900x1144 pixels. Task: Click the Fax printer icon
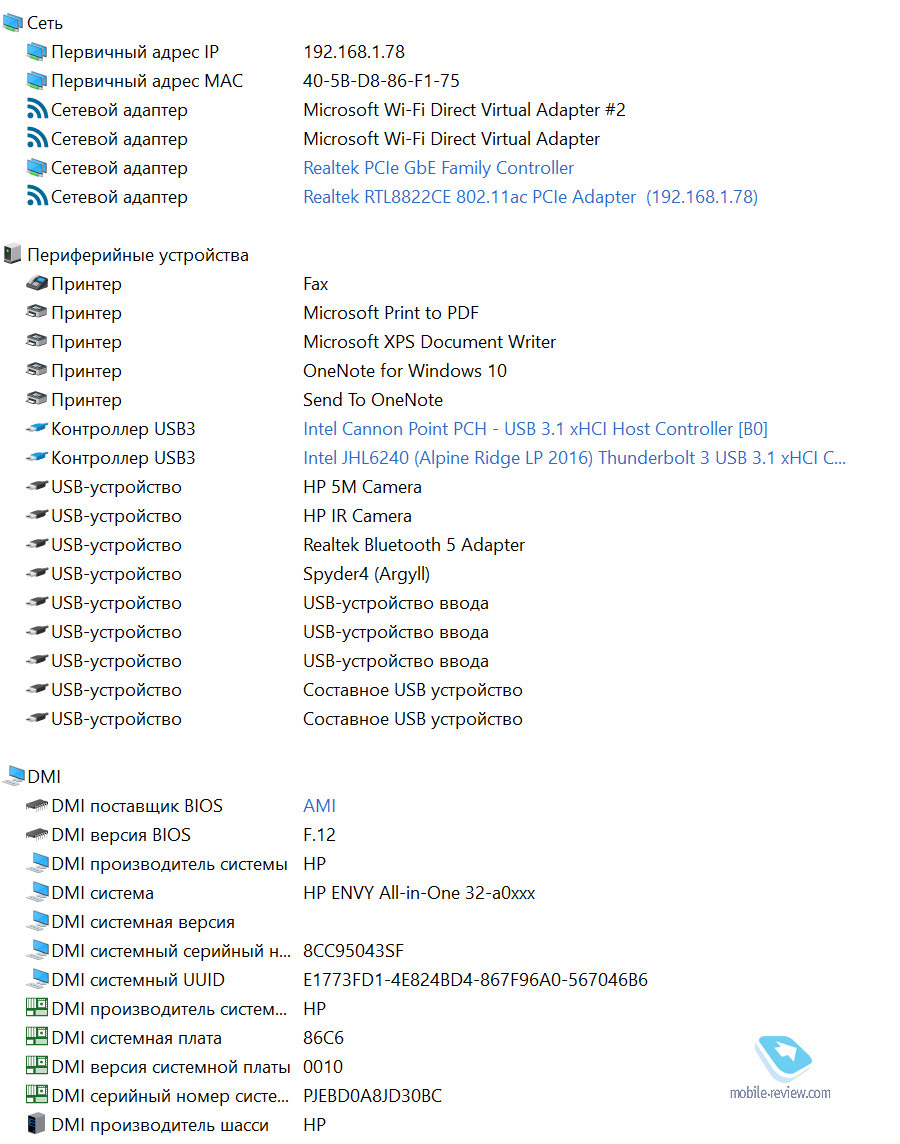(x=36, y=284)
